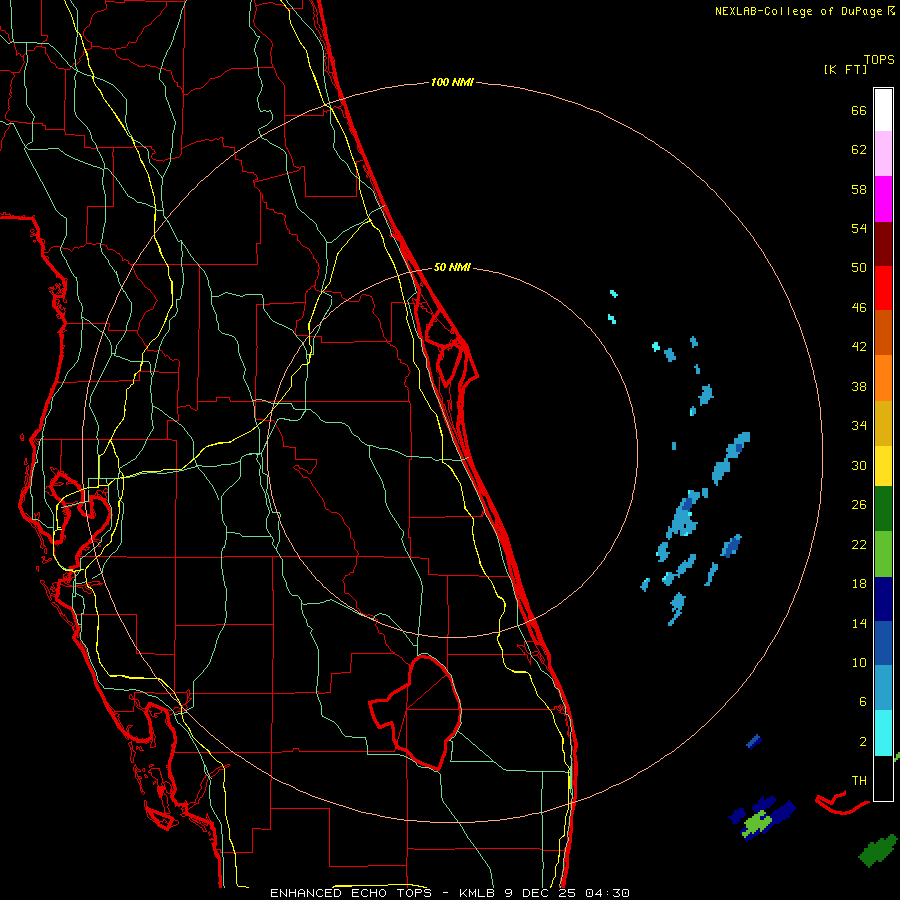Click the TH legend label

pos(859,781)
